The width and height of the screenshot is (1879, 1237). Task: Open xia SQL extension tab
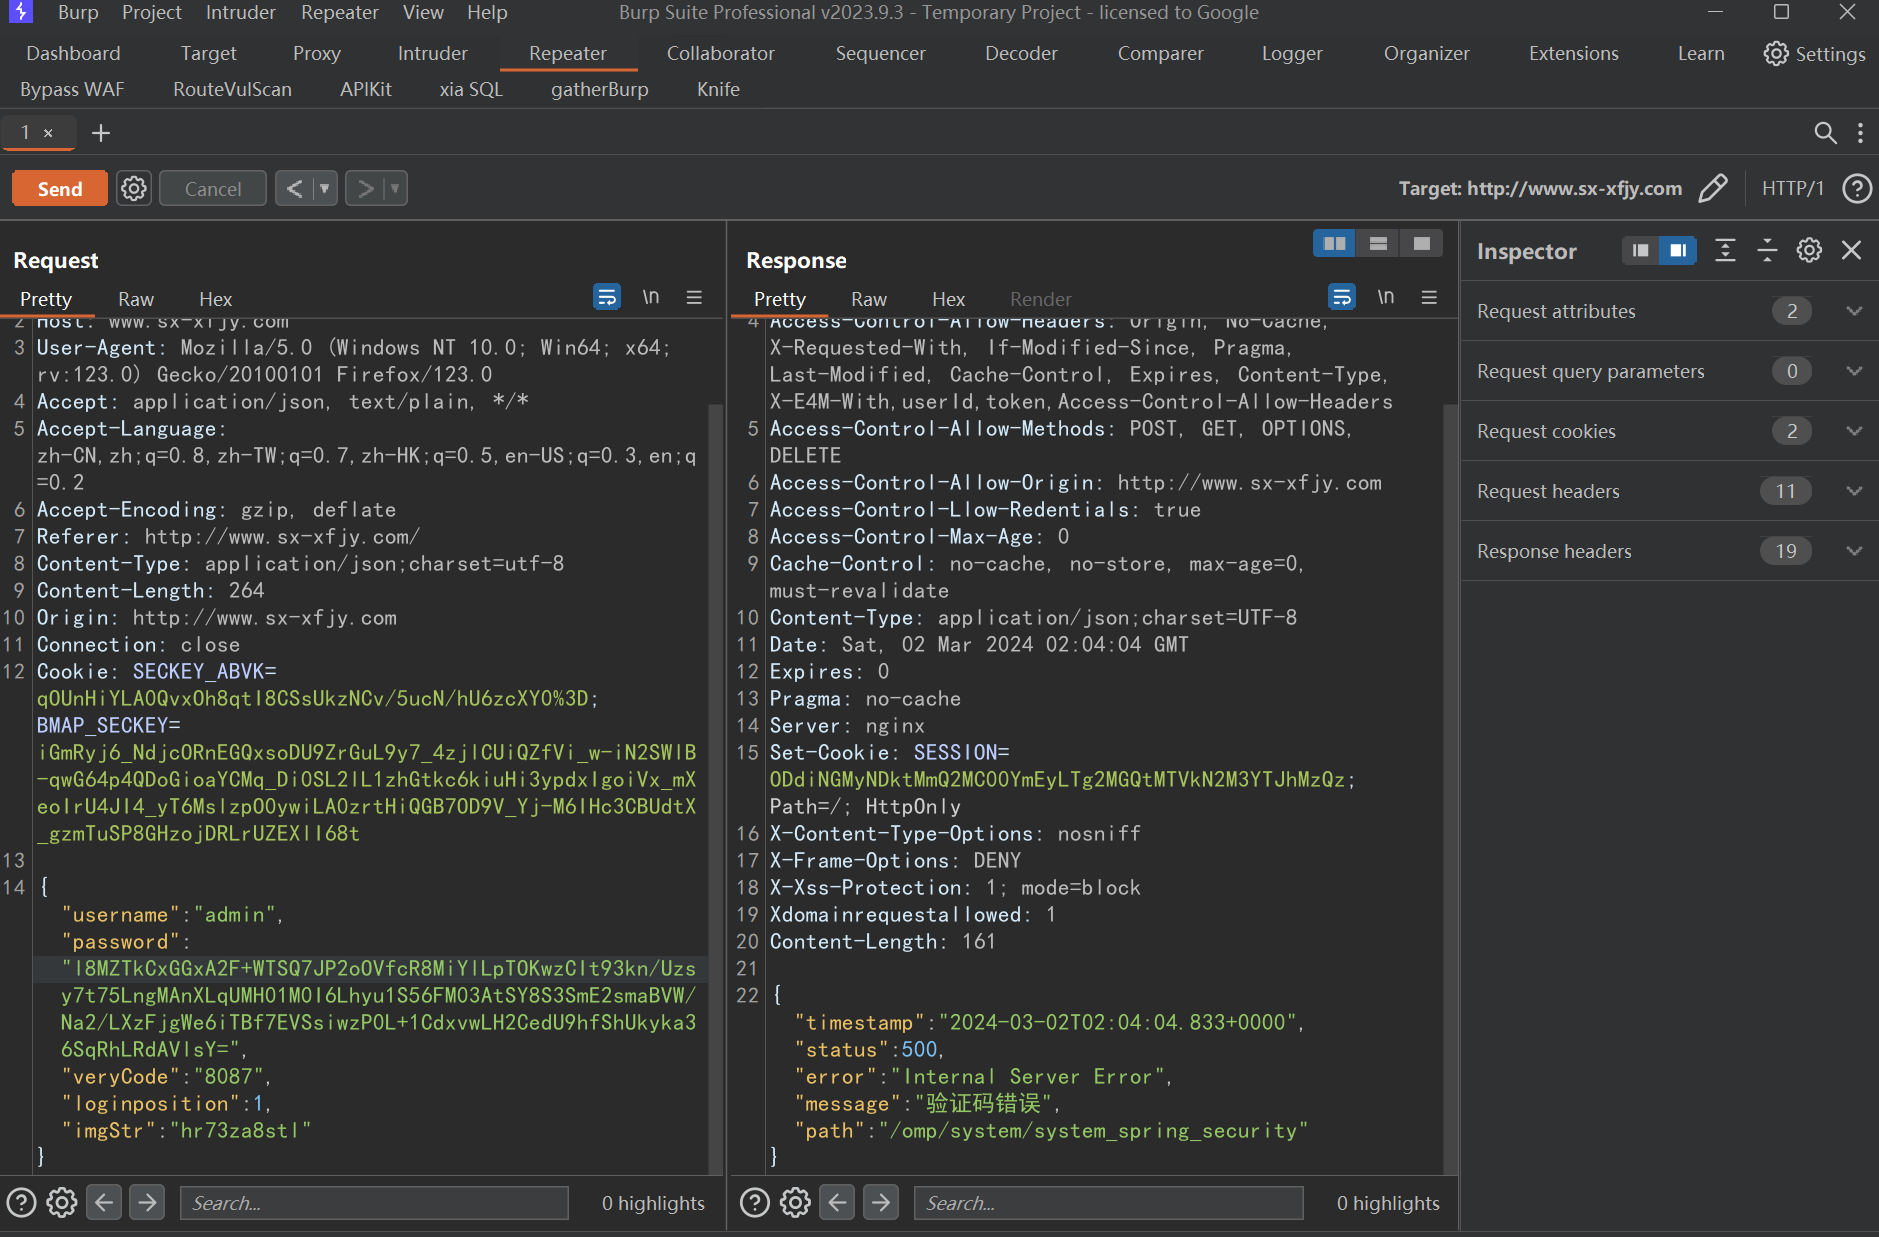coord(471,90)
